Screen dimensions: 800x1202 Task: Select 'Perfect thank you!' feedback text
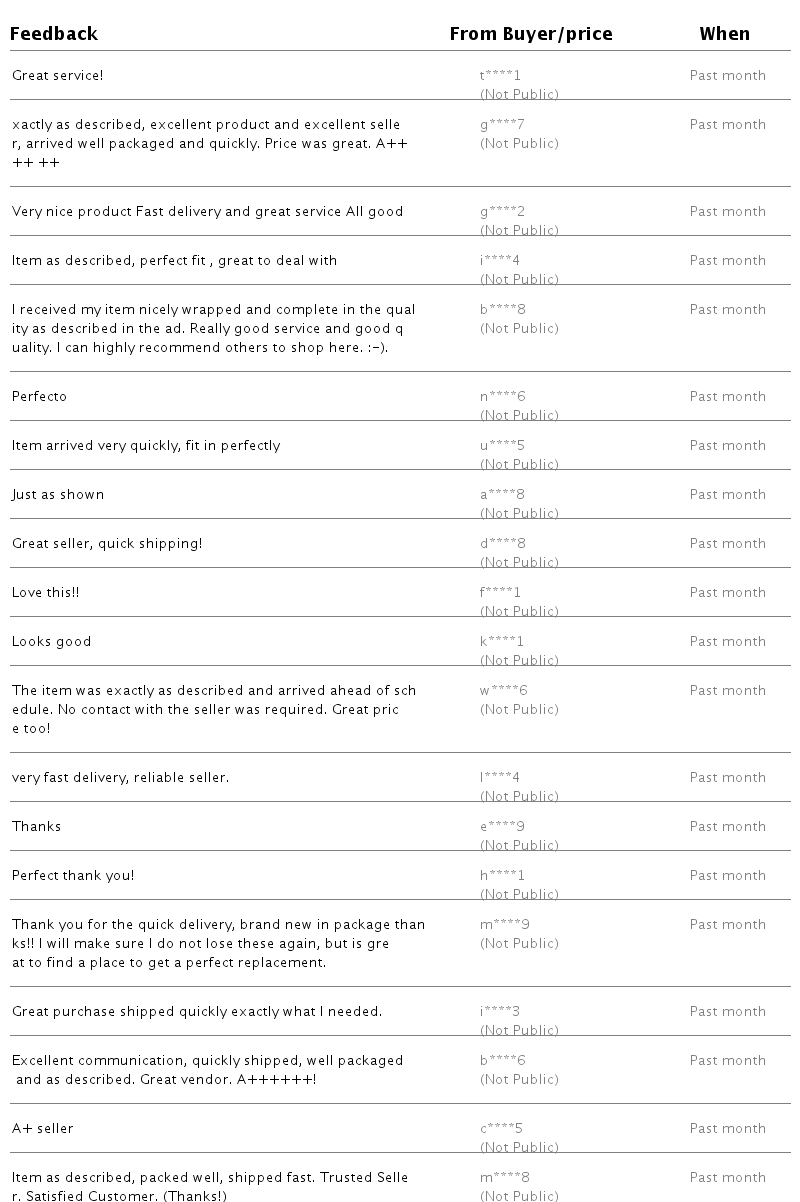73,875
